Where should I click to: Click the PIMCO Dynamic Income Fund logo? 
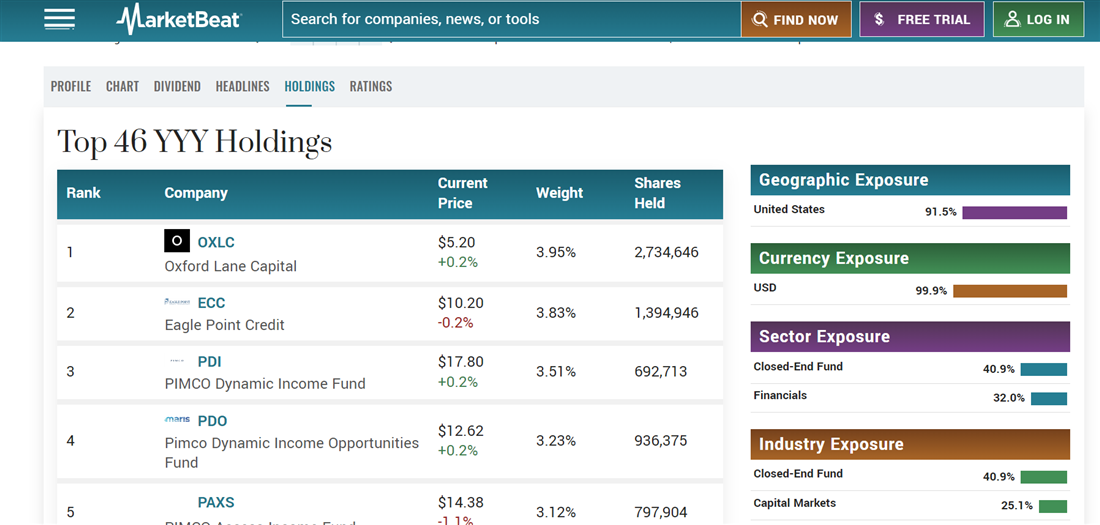click(x=177, y=361)
